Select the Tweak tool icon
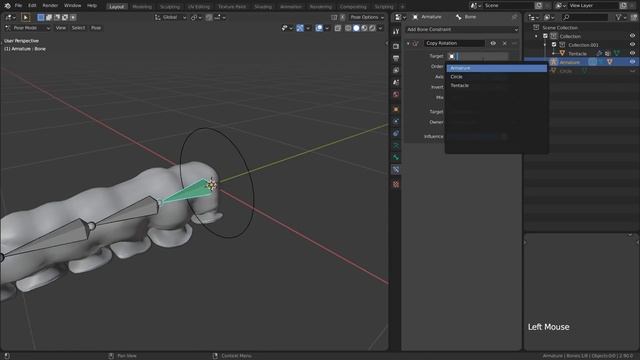This screenshot has height=360, width=640. click(x=26, y=18)
